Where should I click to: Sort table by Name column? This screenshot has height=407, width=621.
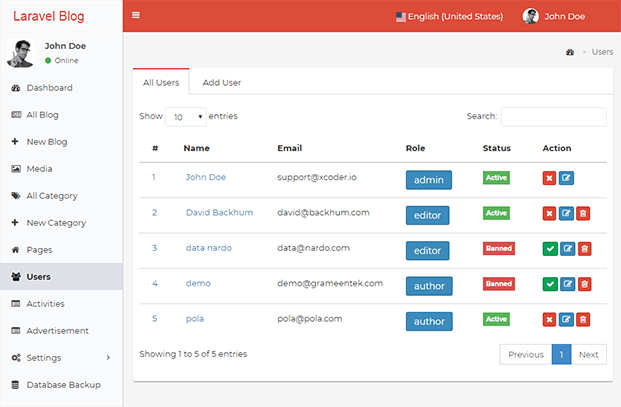[x=196, y=148]
